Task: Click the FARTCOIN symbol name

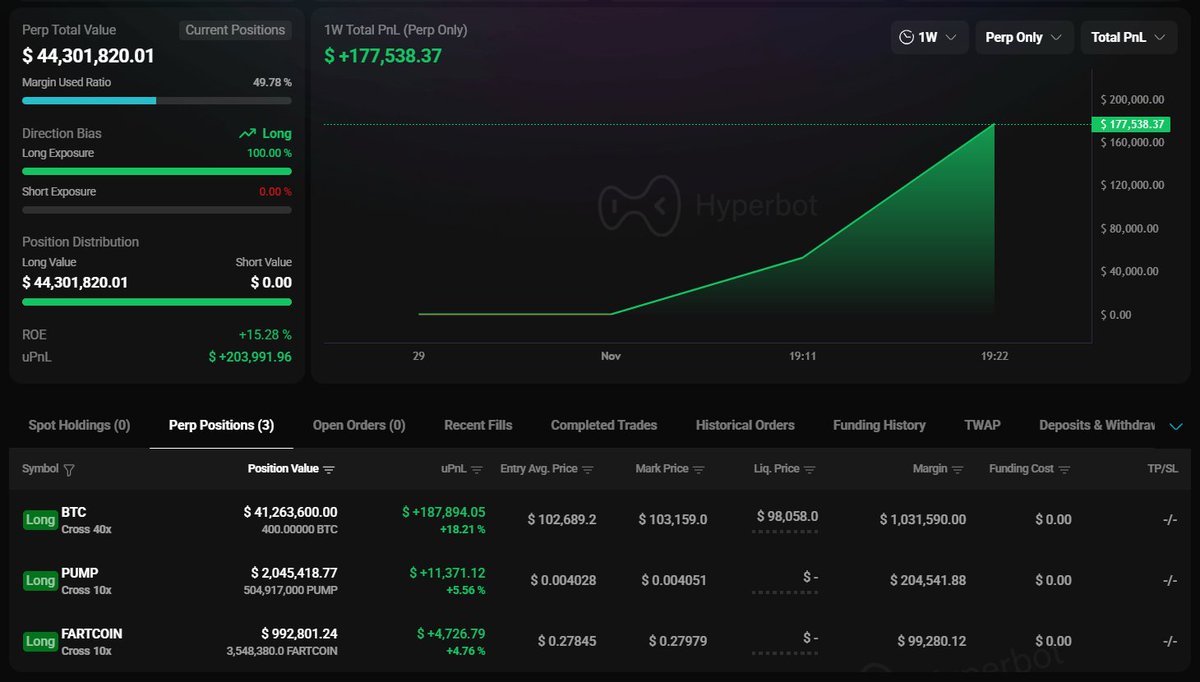Action: pos(92,634)
